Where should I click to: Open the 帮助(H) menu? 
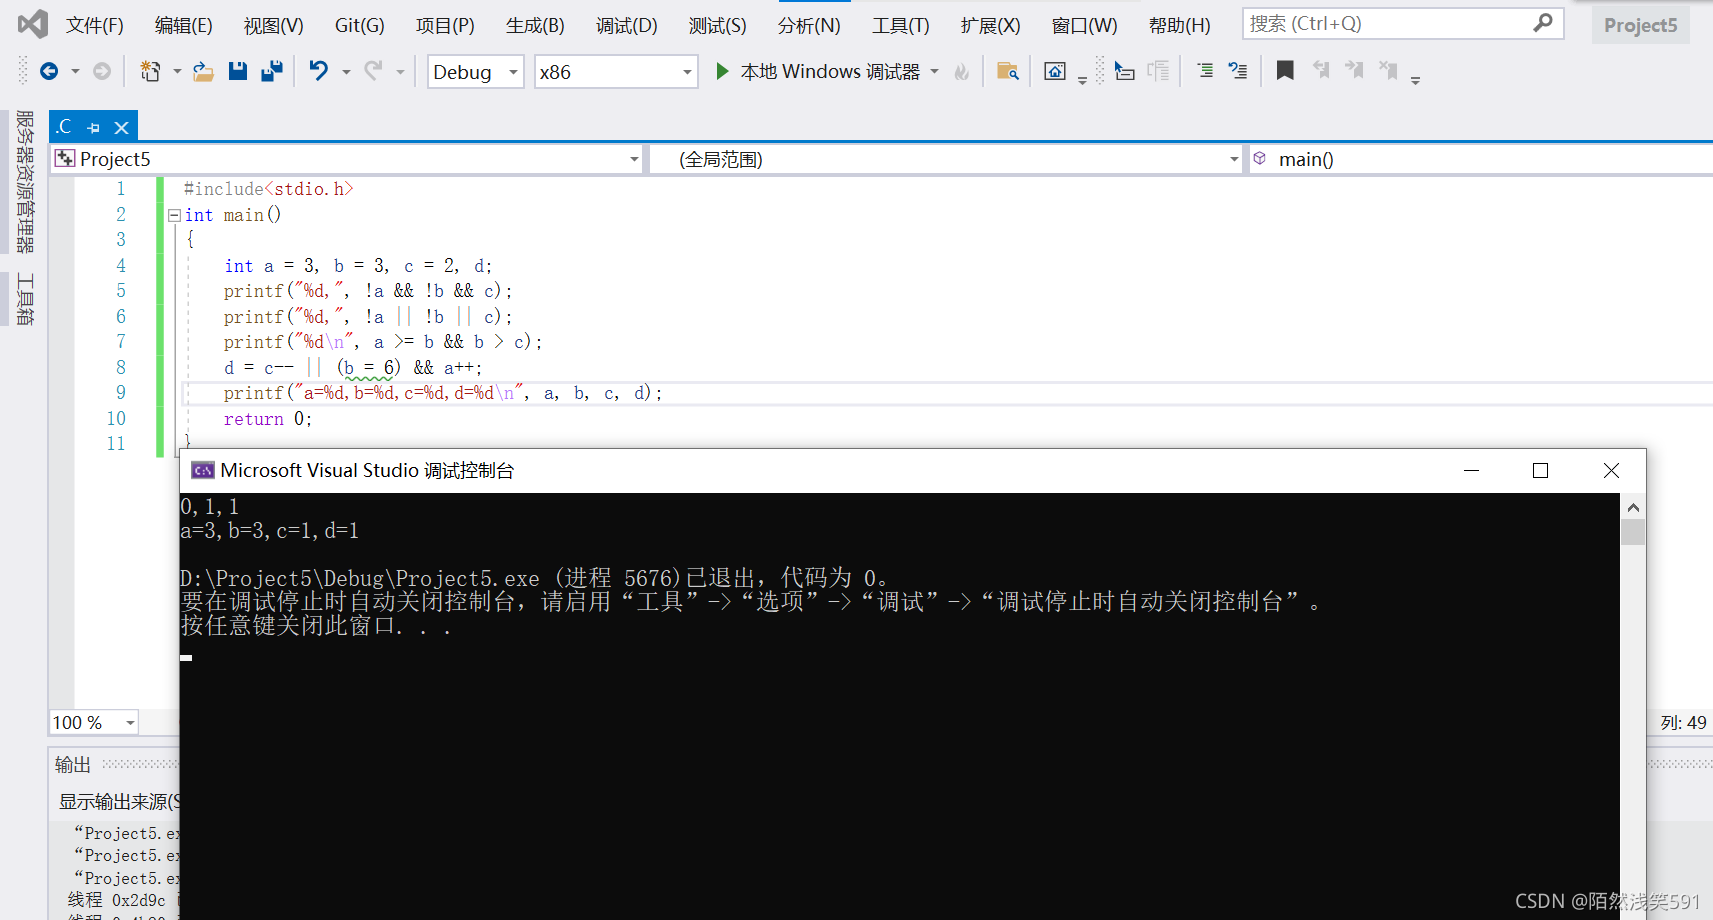pos(1180,25)
